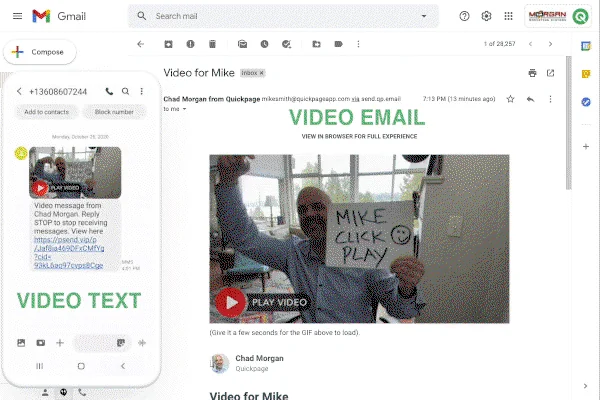Reply to email using arrow icon
600x400 pixels.
[x=530, y=99]
